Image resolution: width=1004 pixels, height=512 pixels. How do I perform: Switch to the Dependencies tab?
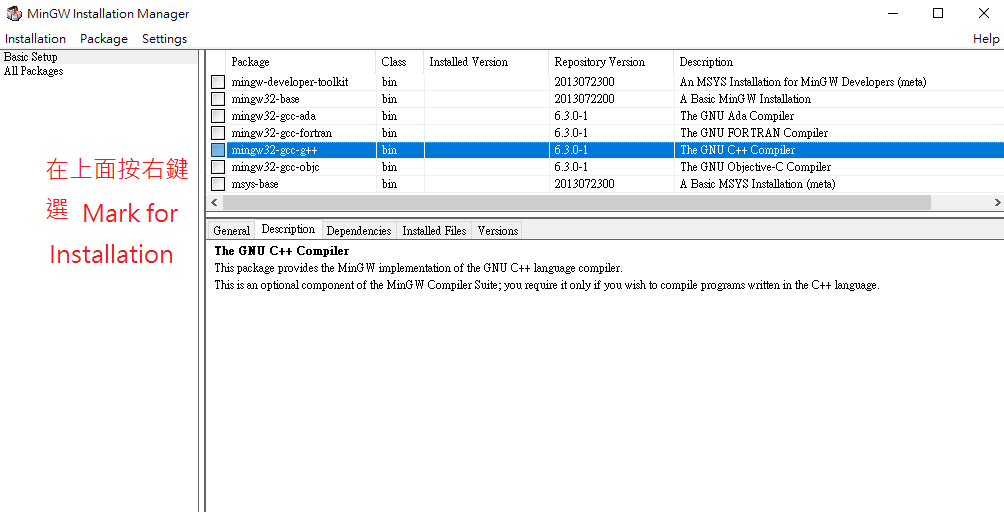[x=359, y=231]
